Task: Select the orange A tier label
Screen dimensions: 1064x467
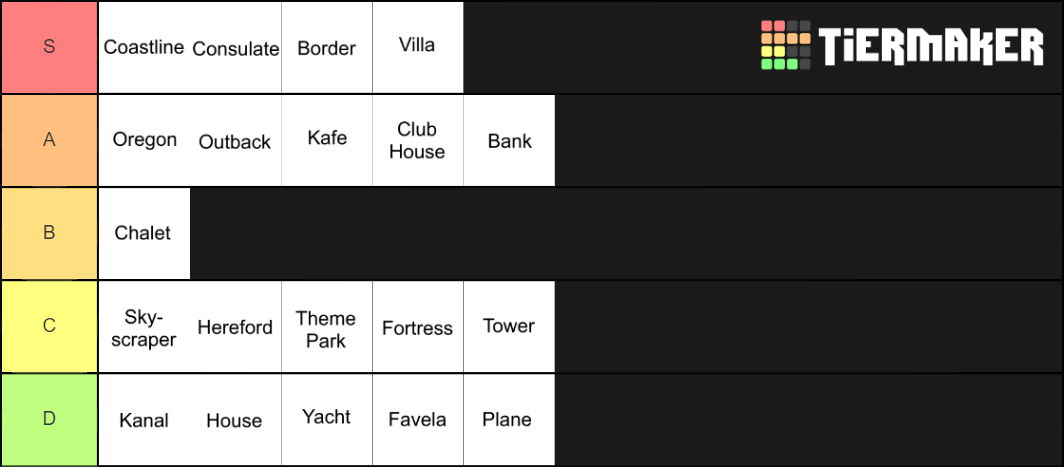Action: tap(49, 141)
